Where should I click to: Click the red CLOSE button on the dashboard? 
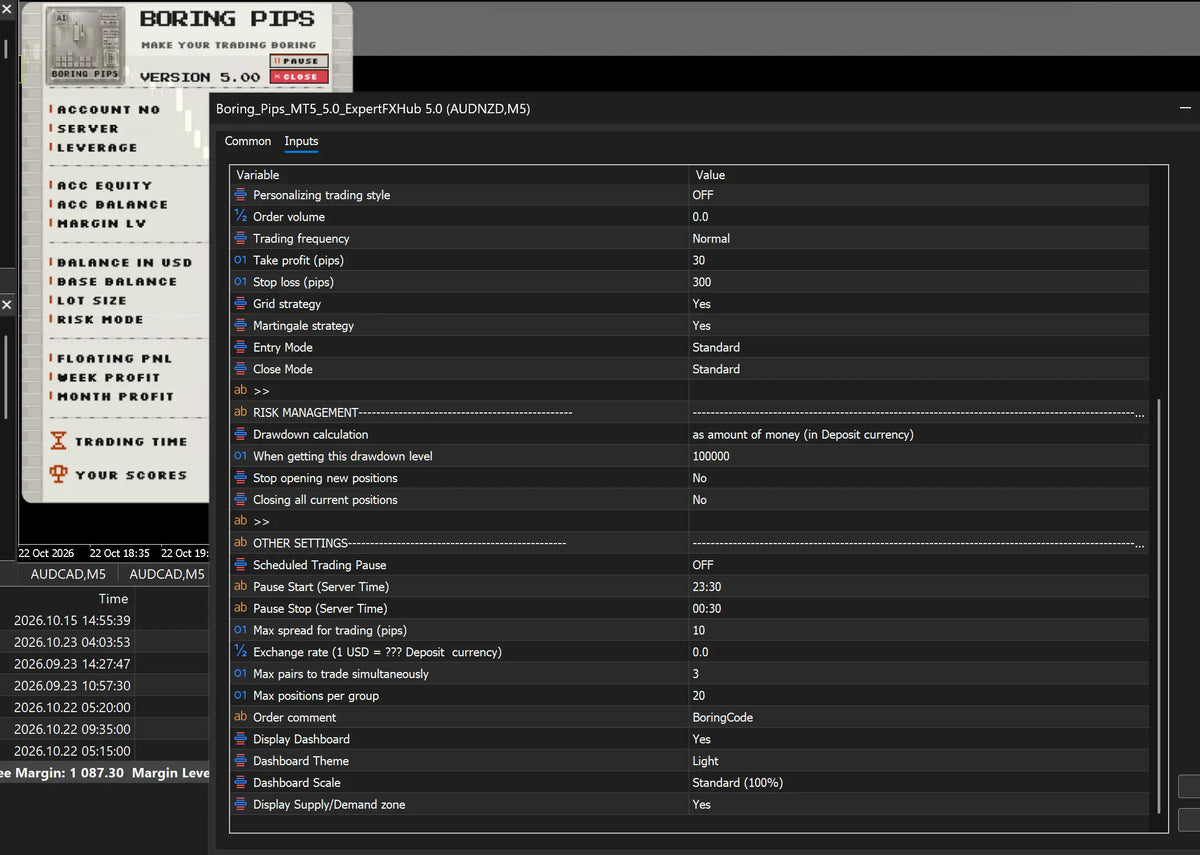coord(299,76)
